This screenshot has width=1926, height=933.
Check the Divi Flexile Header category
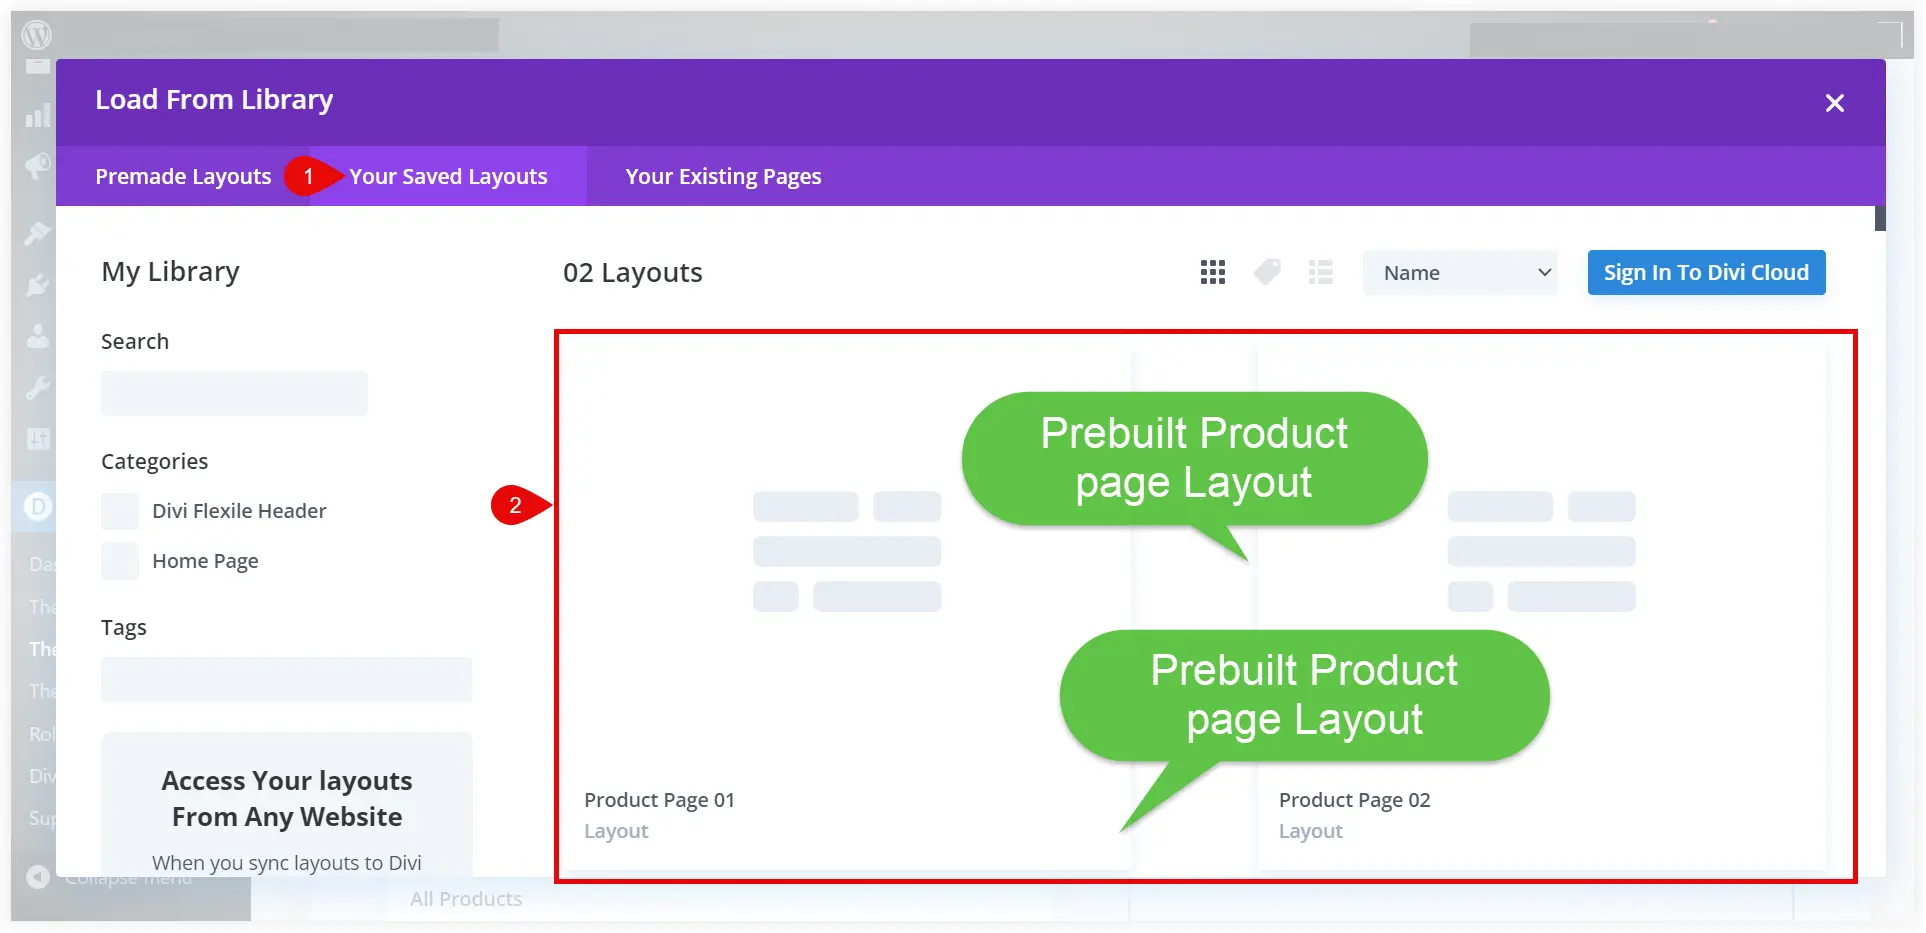point(120,511)
